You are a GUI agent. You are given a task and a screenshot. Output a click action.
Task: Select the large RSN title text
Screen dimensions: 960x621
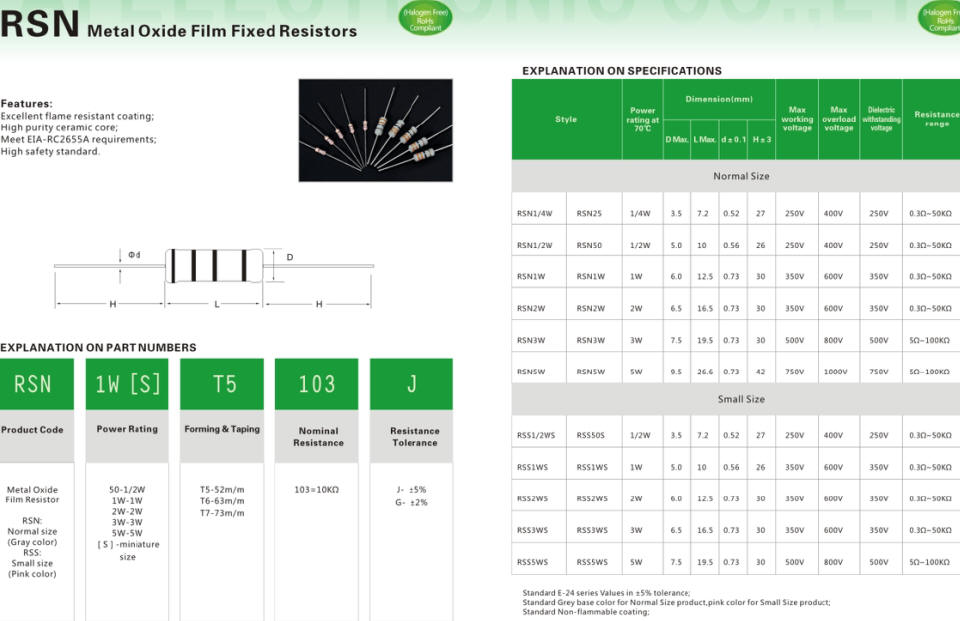click(x=40, y=23)
